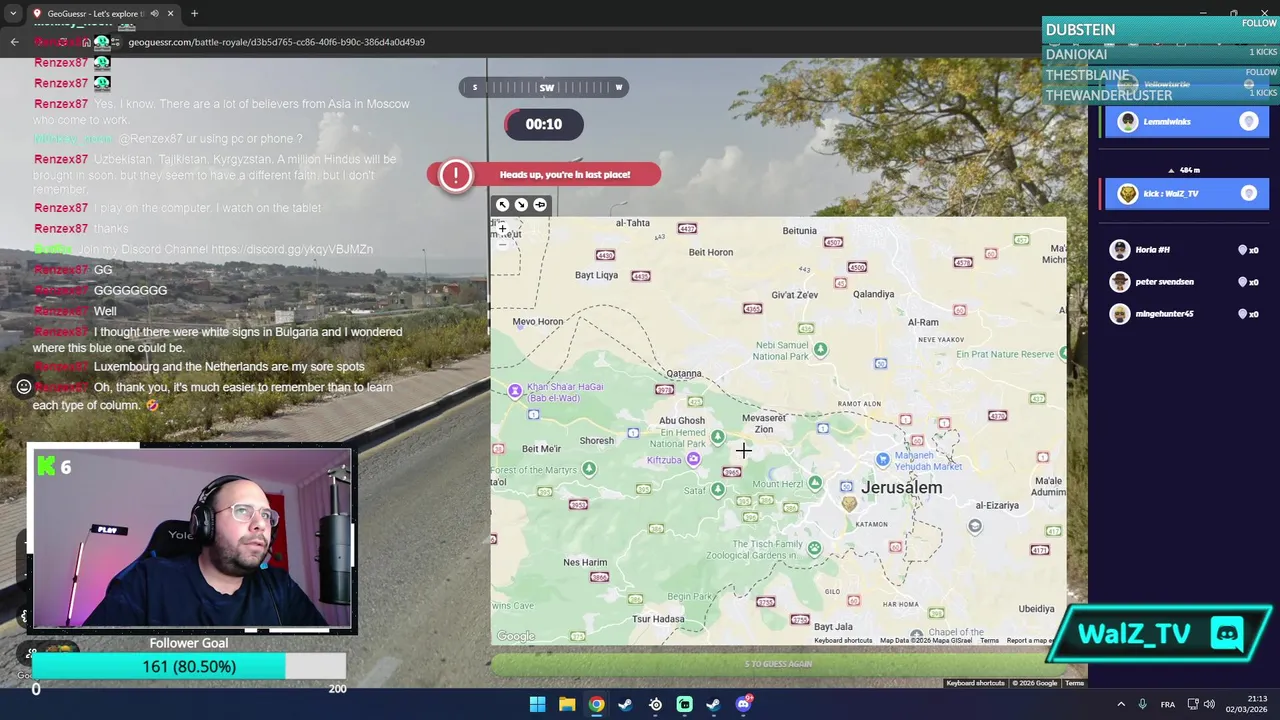Pin the guess map open with the pin icon
Screen dimensions: 1280x720
(540, 205)
